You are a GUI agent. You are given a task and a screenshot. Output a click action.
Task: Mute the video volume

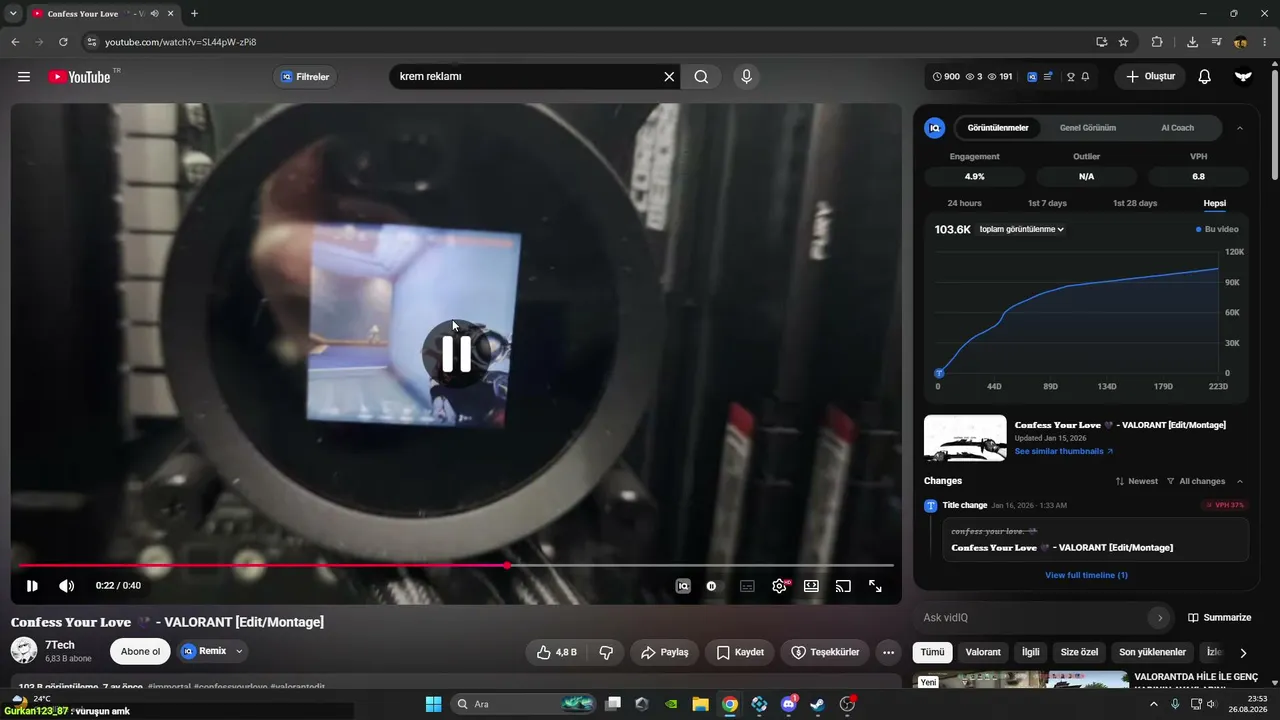coord(66,586)
